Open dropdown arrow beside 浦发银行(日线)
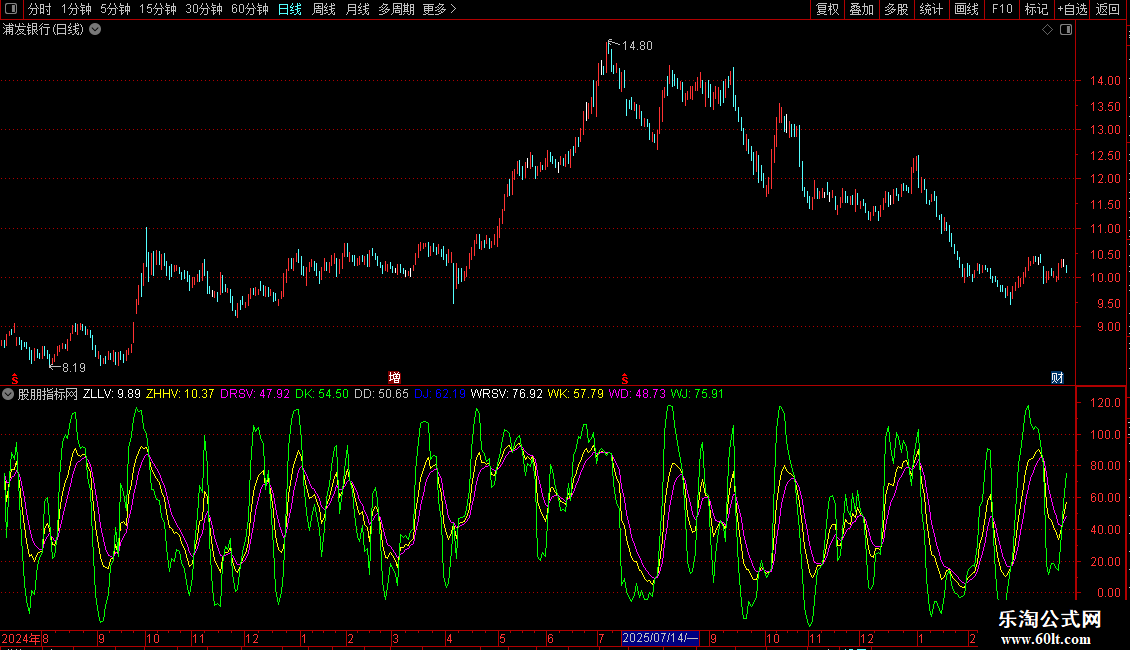 point(95,30)
